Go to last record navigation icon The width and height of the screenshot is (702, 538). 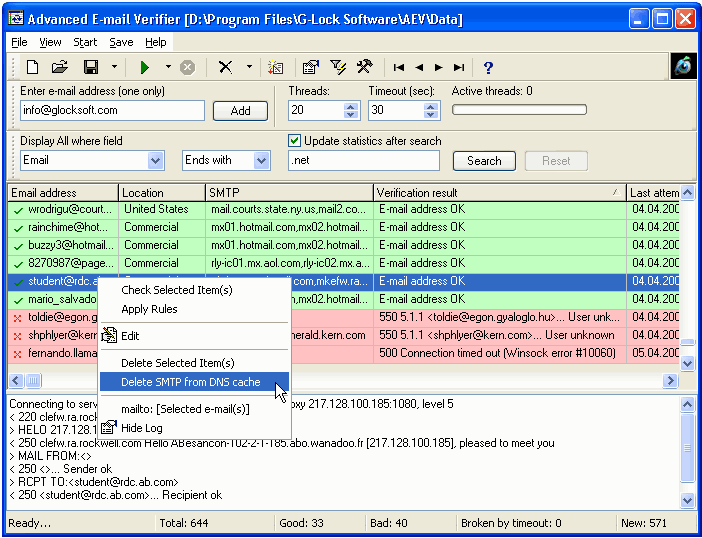pyautogui.click(x=459, y=68)
